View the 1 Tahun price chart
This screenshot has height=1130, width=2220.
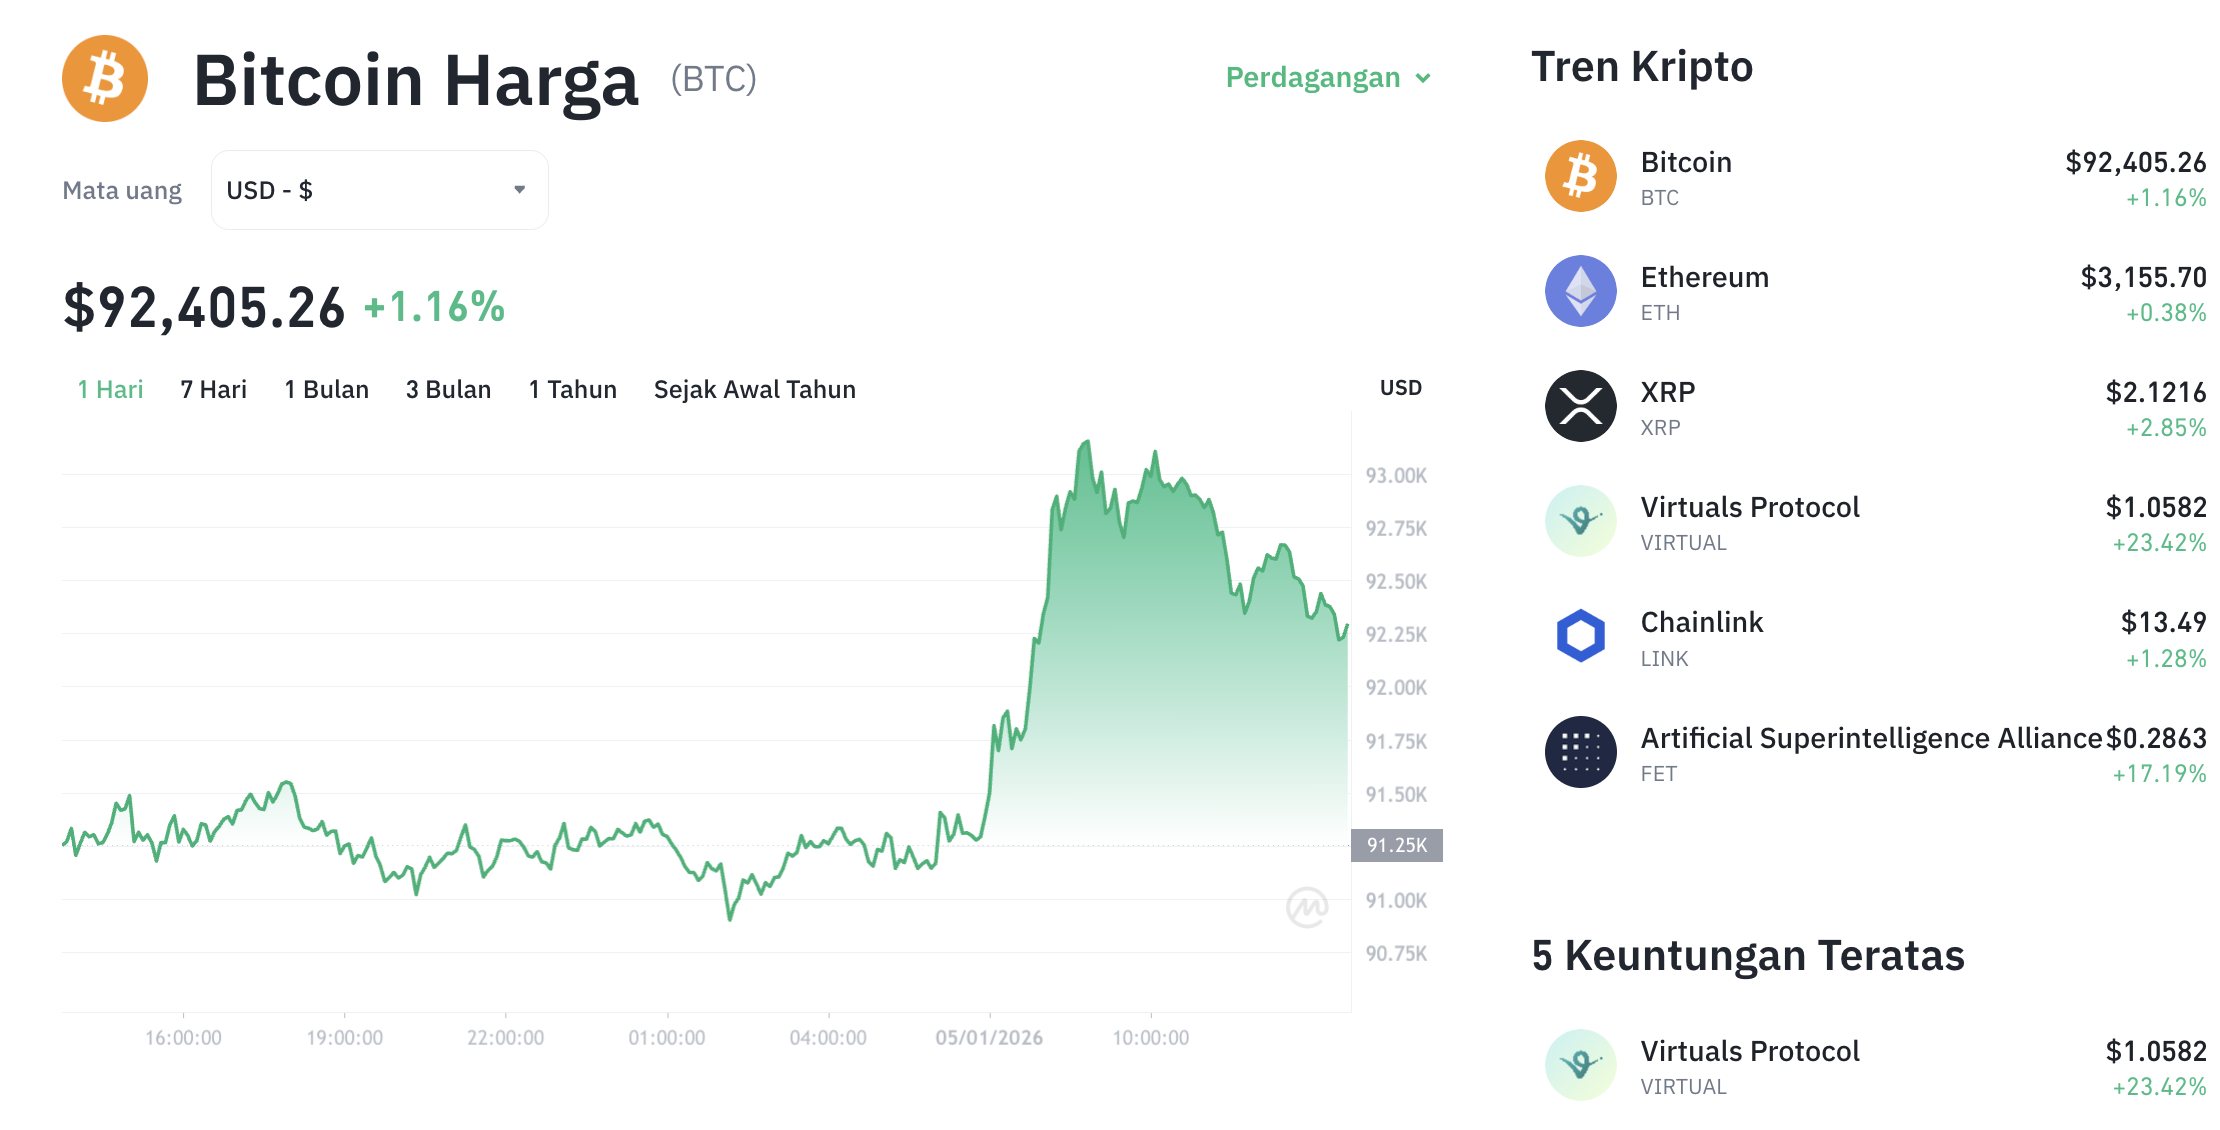tap(572, 389)
